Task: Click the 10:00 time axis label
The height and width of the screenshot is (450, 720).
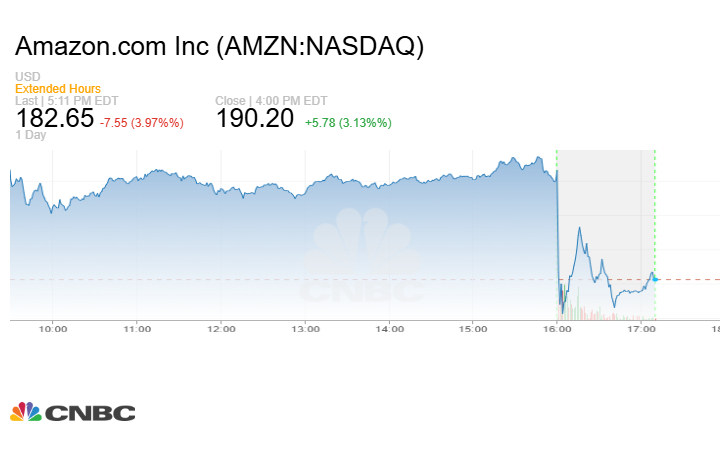Action: point(53,328)
